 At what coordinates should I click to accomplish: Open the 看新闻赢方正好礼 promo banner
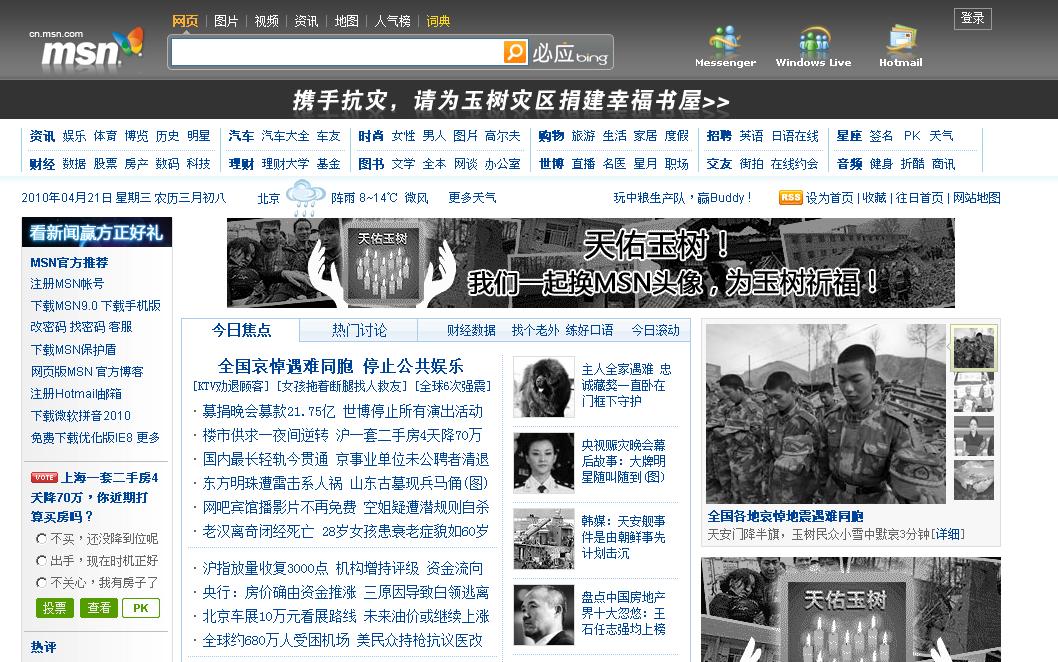click(x=96, y=232)
